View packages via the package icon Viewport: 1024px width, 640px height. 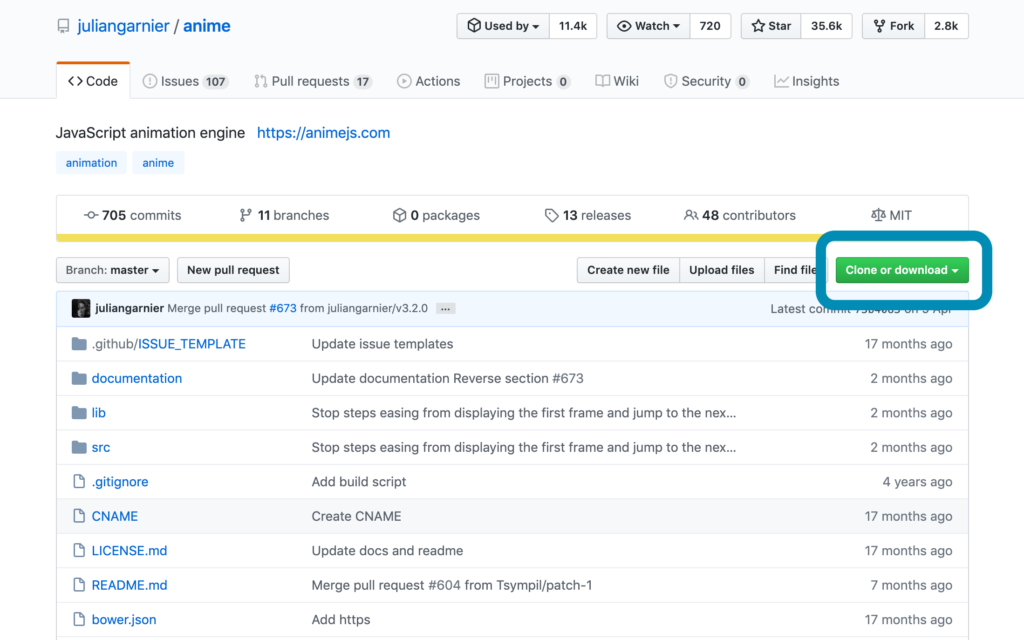click(402, 215)
